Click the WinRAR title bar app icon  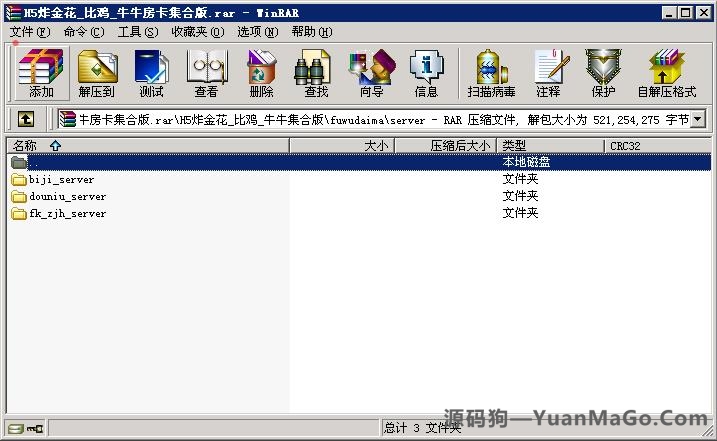click(x=13, y=13)
